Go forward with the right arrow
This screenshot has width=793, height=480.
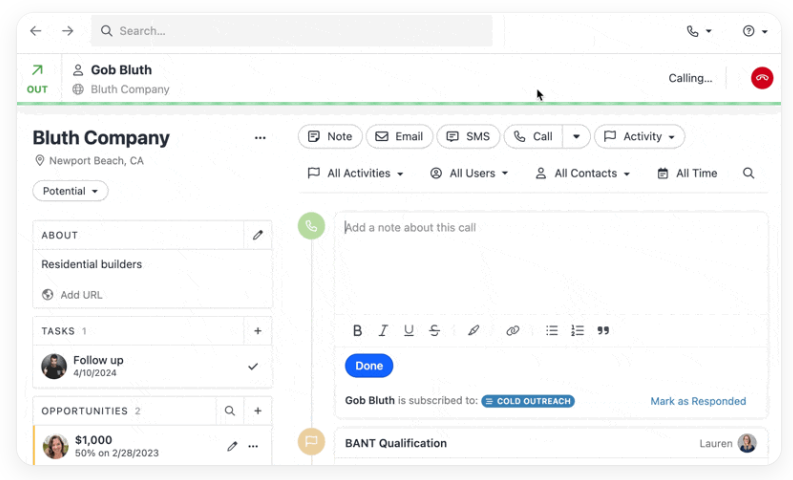pyautogui.click(x=68, y=31)
